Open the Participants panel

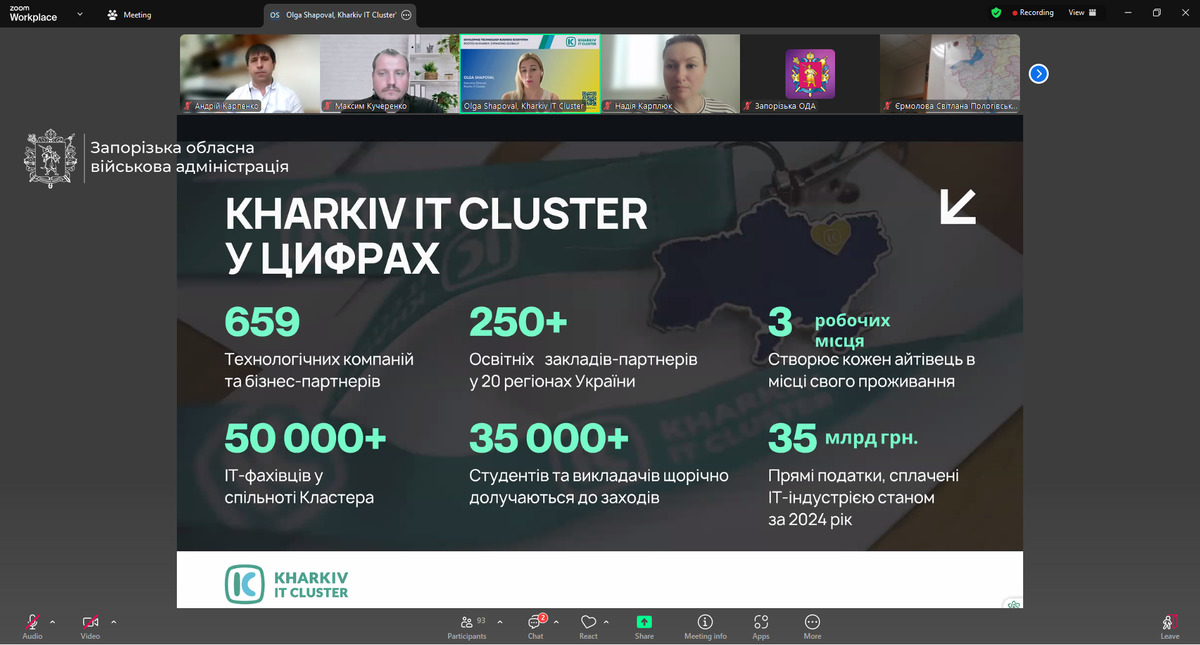[x=467, y=626]
